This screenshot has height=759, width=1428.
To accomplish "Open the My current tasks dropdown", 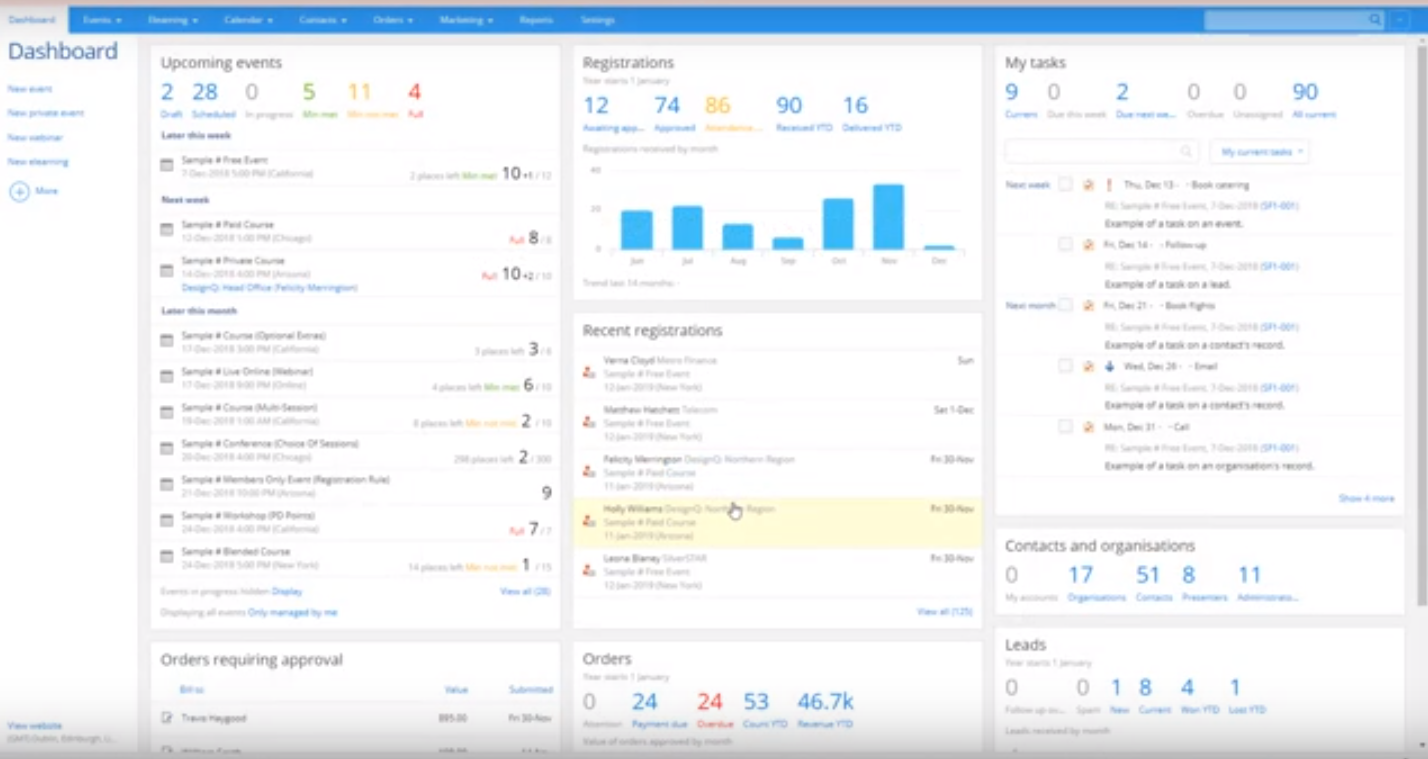I will coord(1259,152).
